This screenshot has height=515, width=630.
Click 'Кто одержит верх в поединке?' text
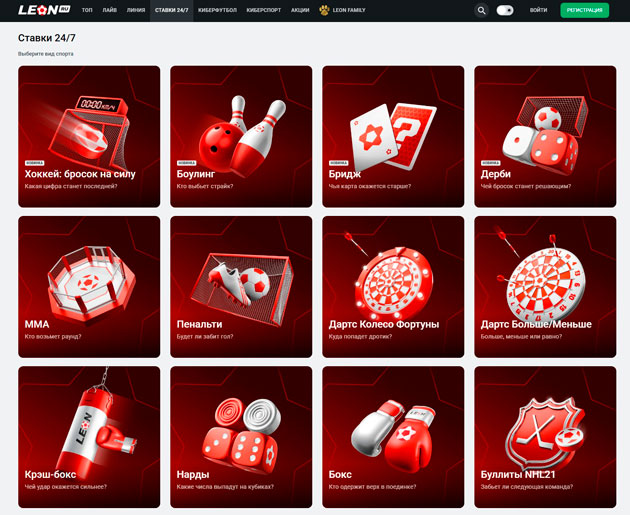(x=372, y=487)
